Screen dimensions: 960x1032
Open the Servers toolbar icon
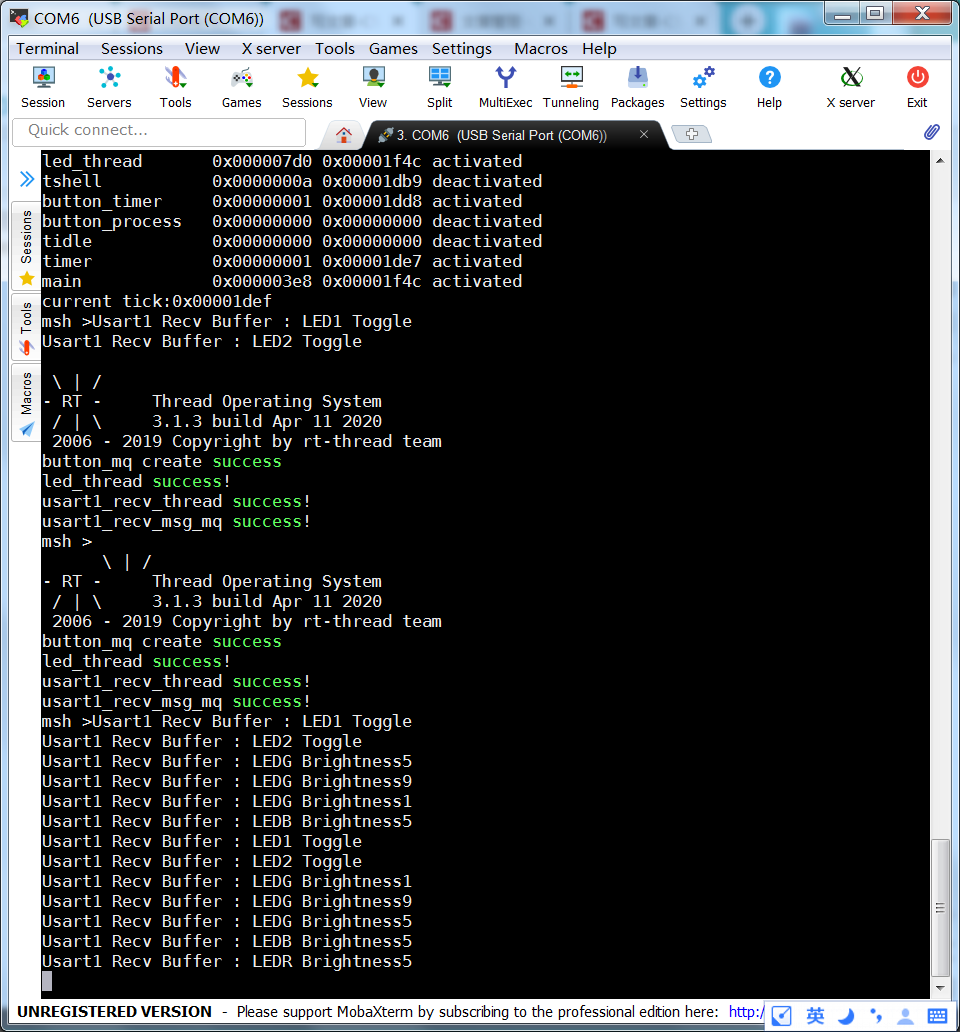tap(109, 87)
